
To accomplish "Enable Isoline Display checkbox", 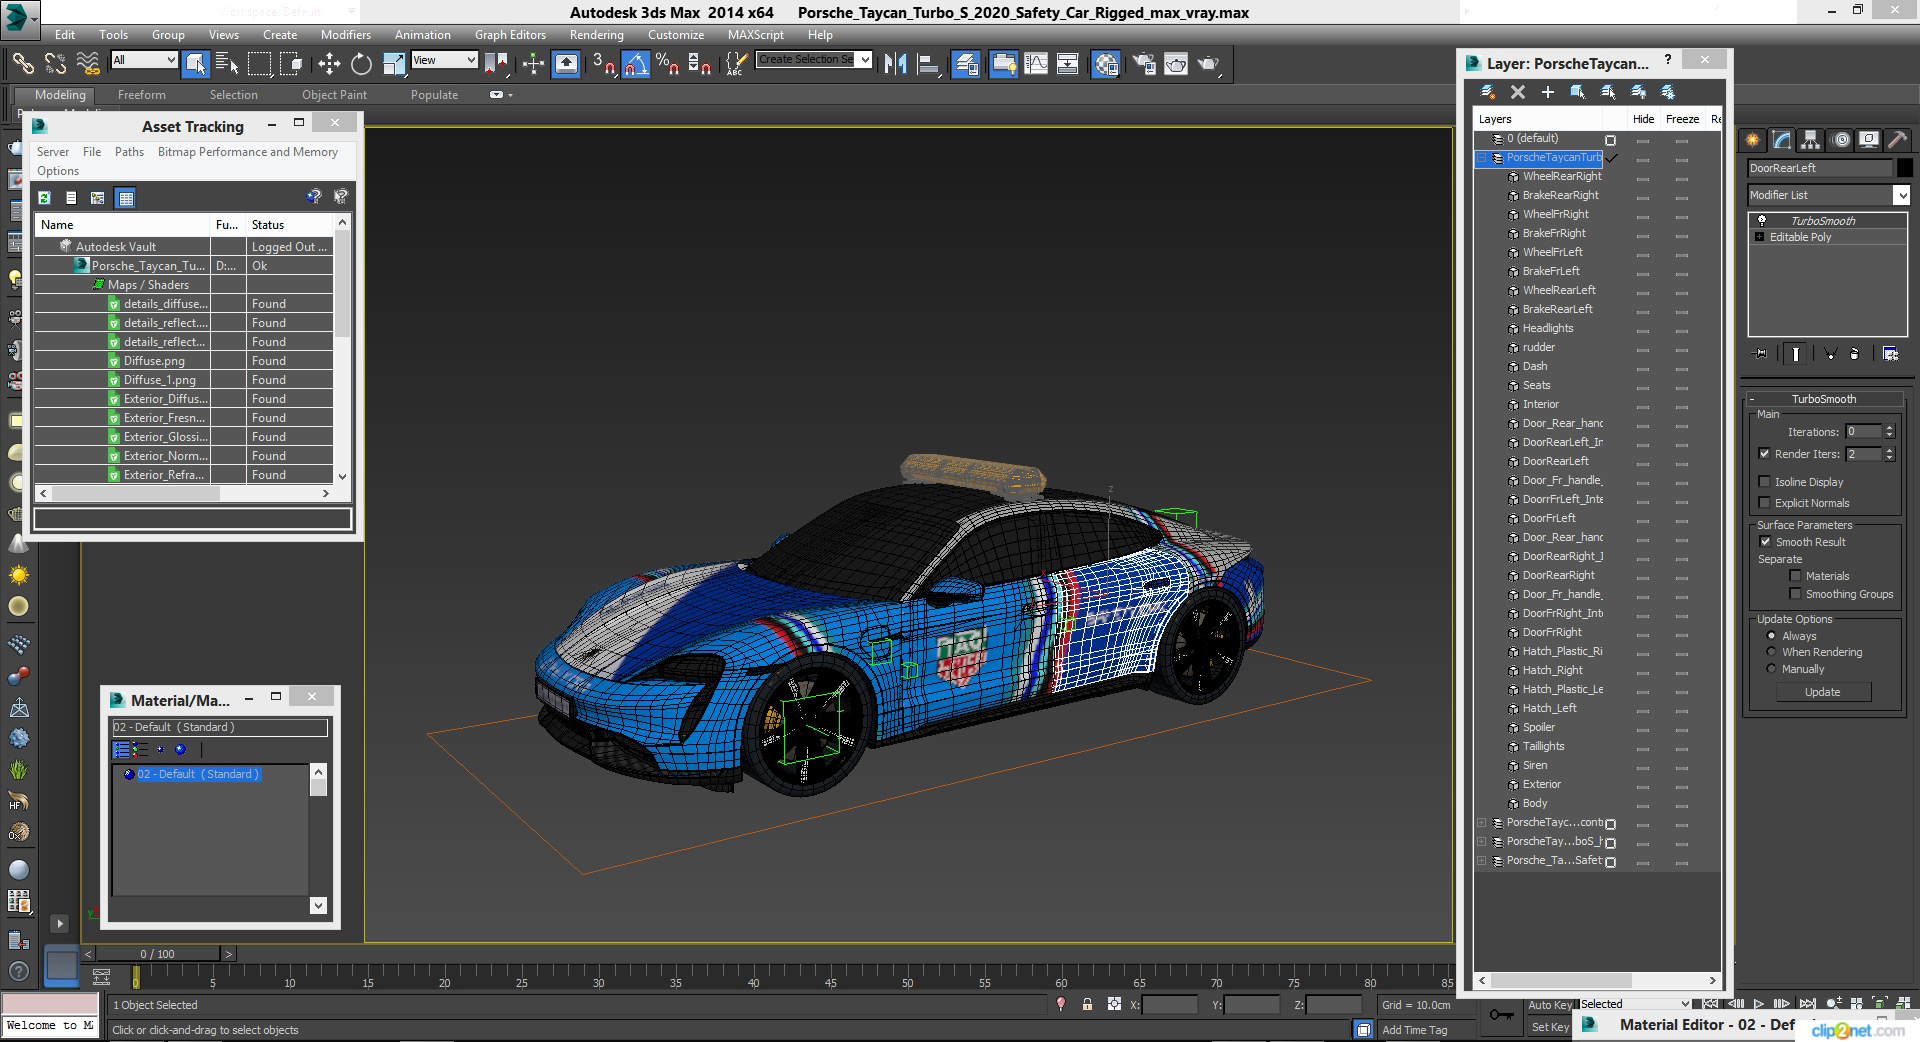I will tap(1764, 482).
